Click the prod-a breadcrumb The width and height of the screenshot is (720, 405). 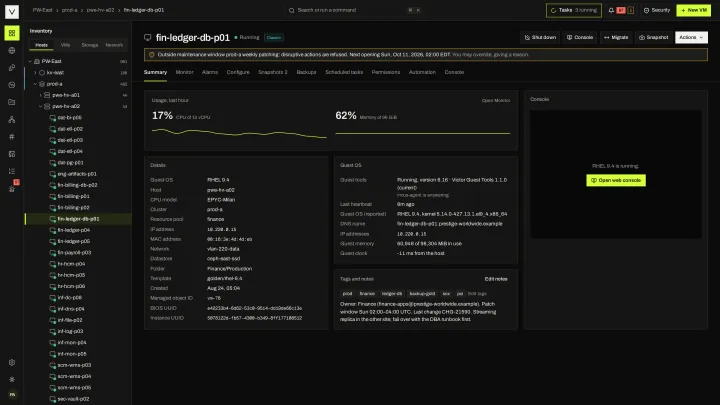(69, 10)
